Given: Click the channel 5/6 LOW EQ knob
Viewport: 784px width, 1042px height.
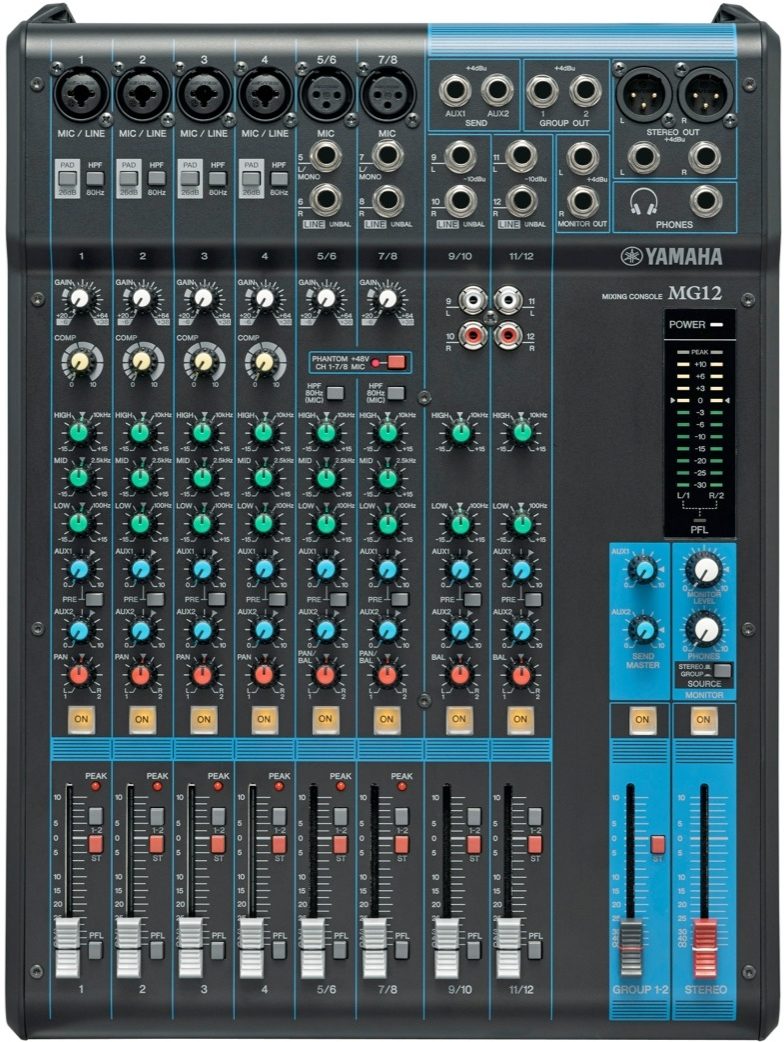Looking at the screenshot, I should click(x=326, y=524).
